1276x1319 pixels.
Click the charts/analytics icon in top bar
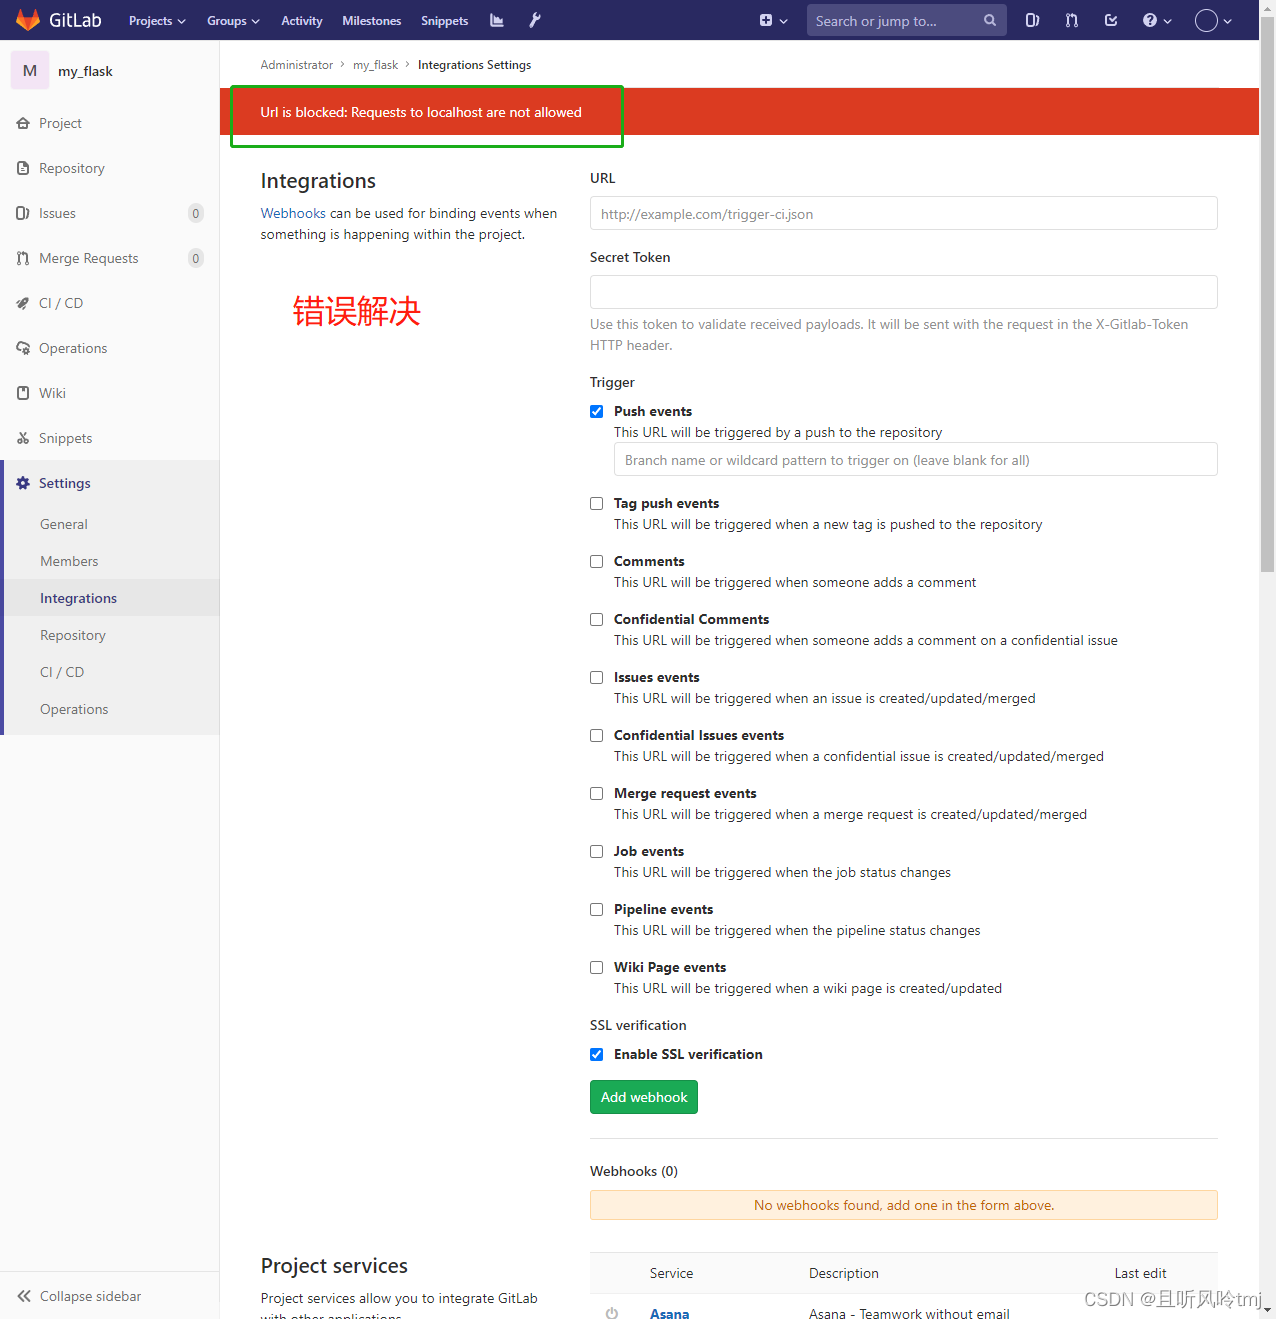(x=496, y=20)
